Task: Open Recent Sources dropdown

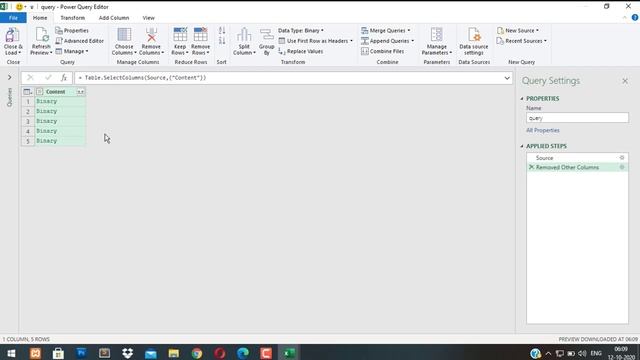Action: (522, 41)
